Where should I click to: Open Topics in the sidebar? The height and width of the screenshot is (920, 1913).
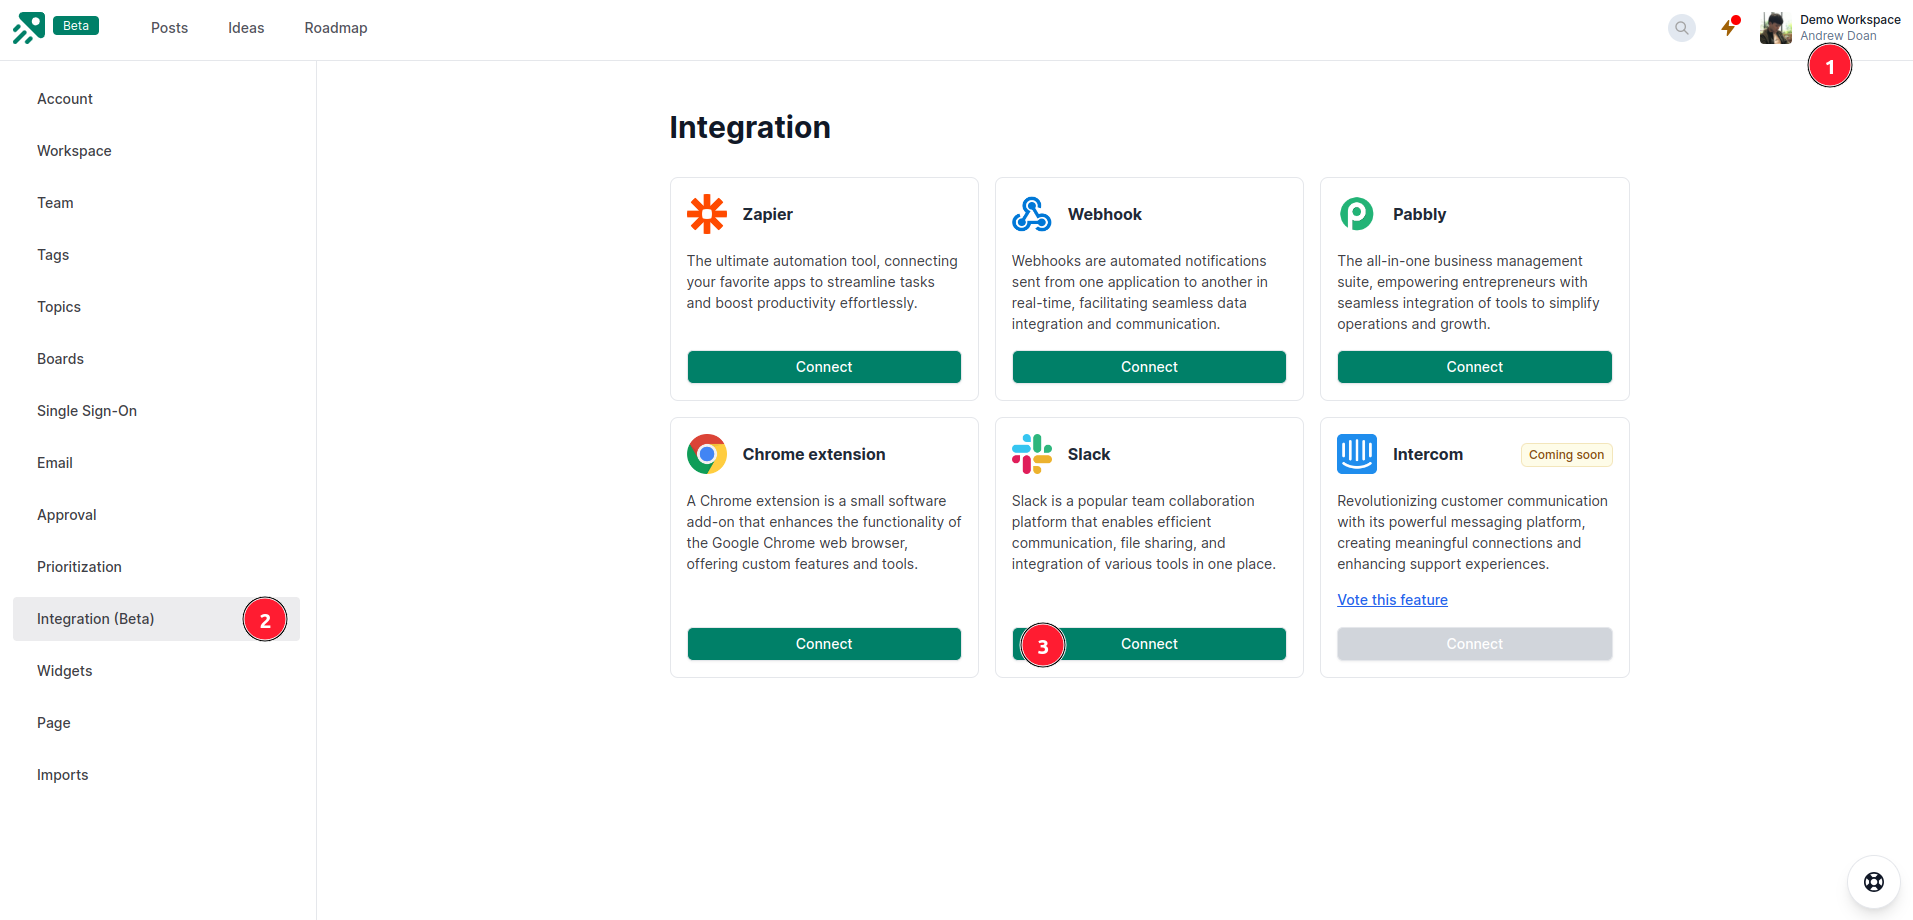point(156,307)
